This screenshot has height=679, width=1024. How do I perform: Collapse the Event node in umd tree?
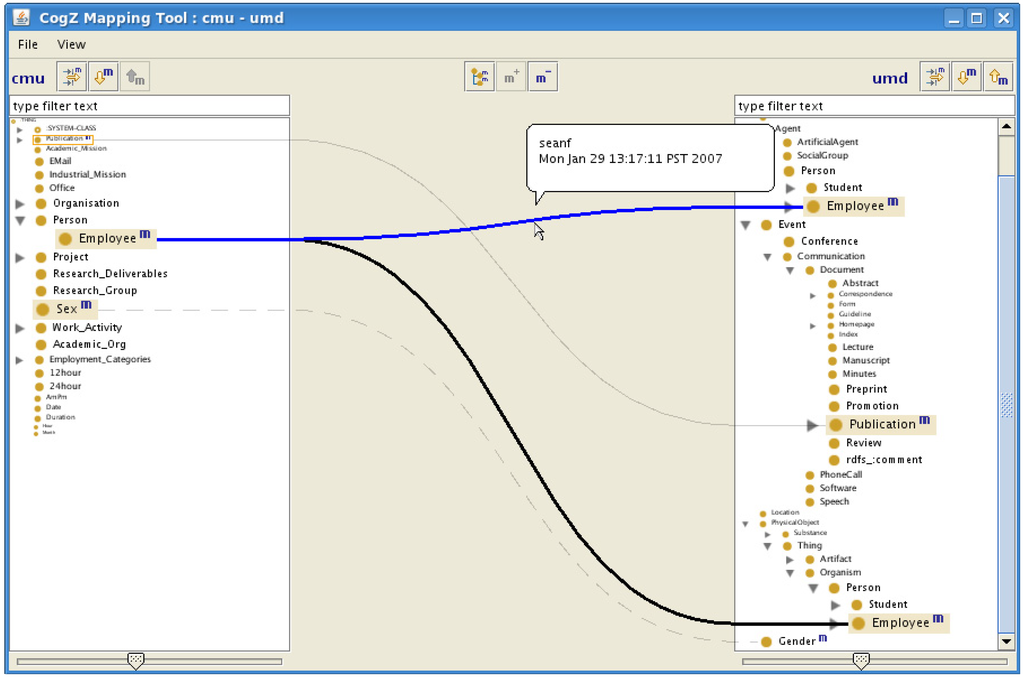click(x=745, y=226)
